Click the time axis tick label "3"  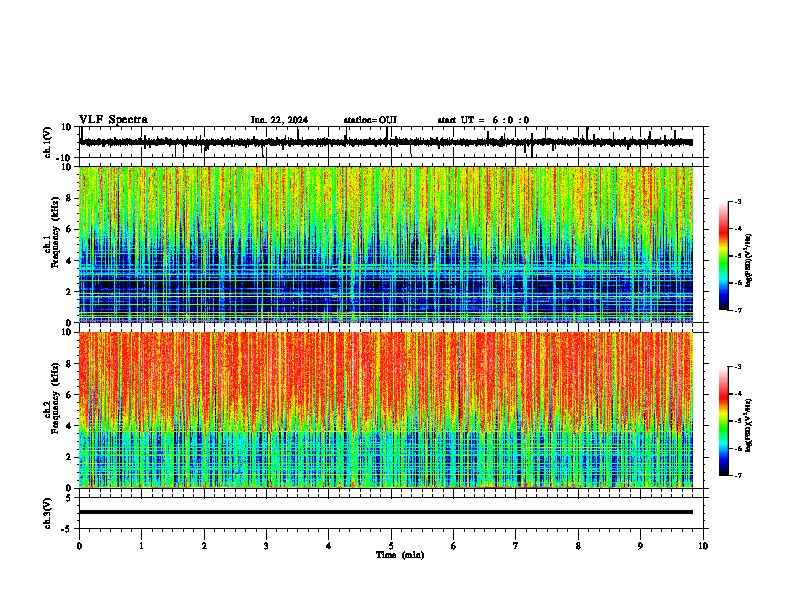[266, 546]
